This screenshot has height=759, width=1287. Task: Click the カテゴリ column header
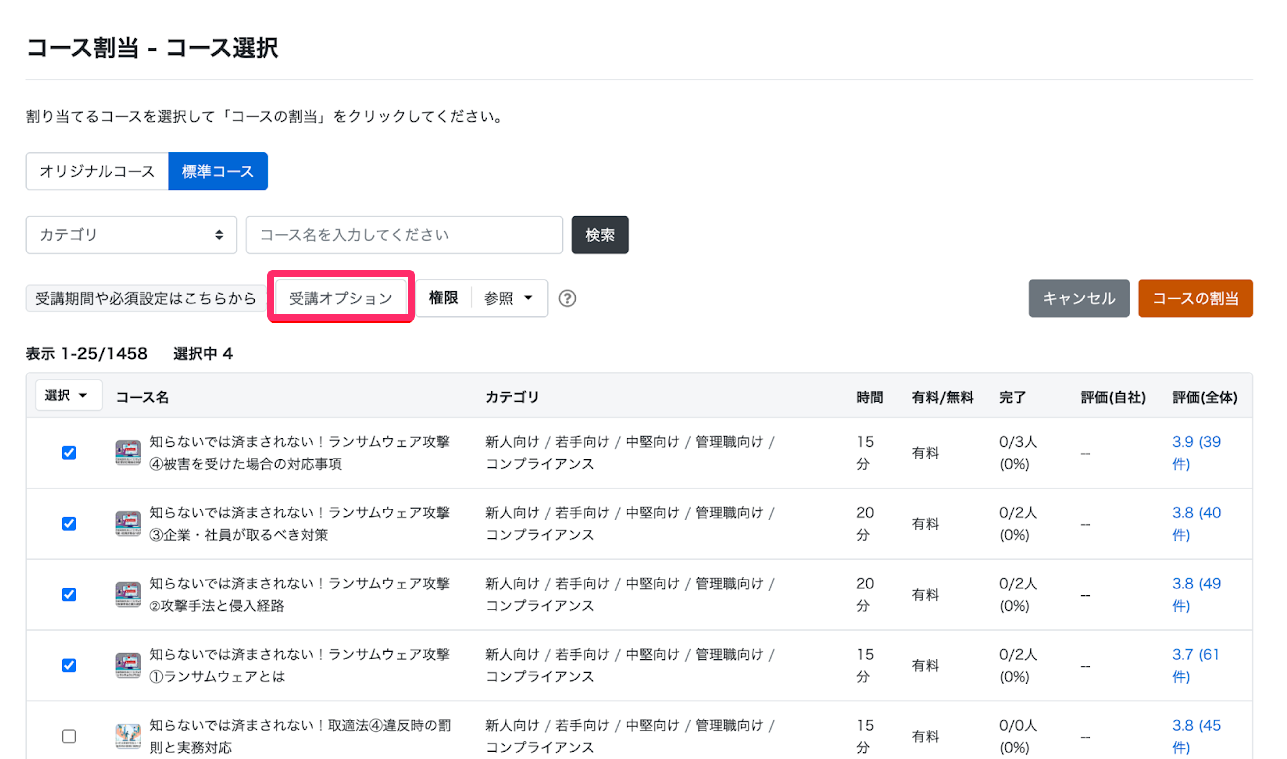pyautogui.click(x=512, y=397)
